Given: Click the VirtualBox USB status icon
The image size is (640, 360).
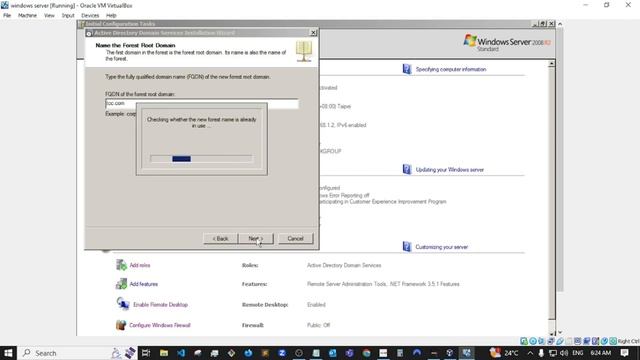Looking at the screenshot, I should 560,341.
